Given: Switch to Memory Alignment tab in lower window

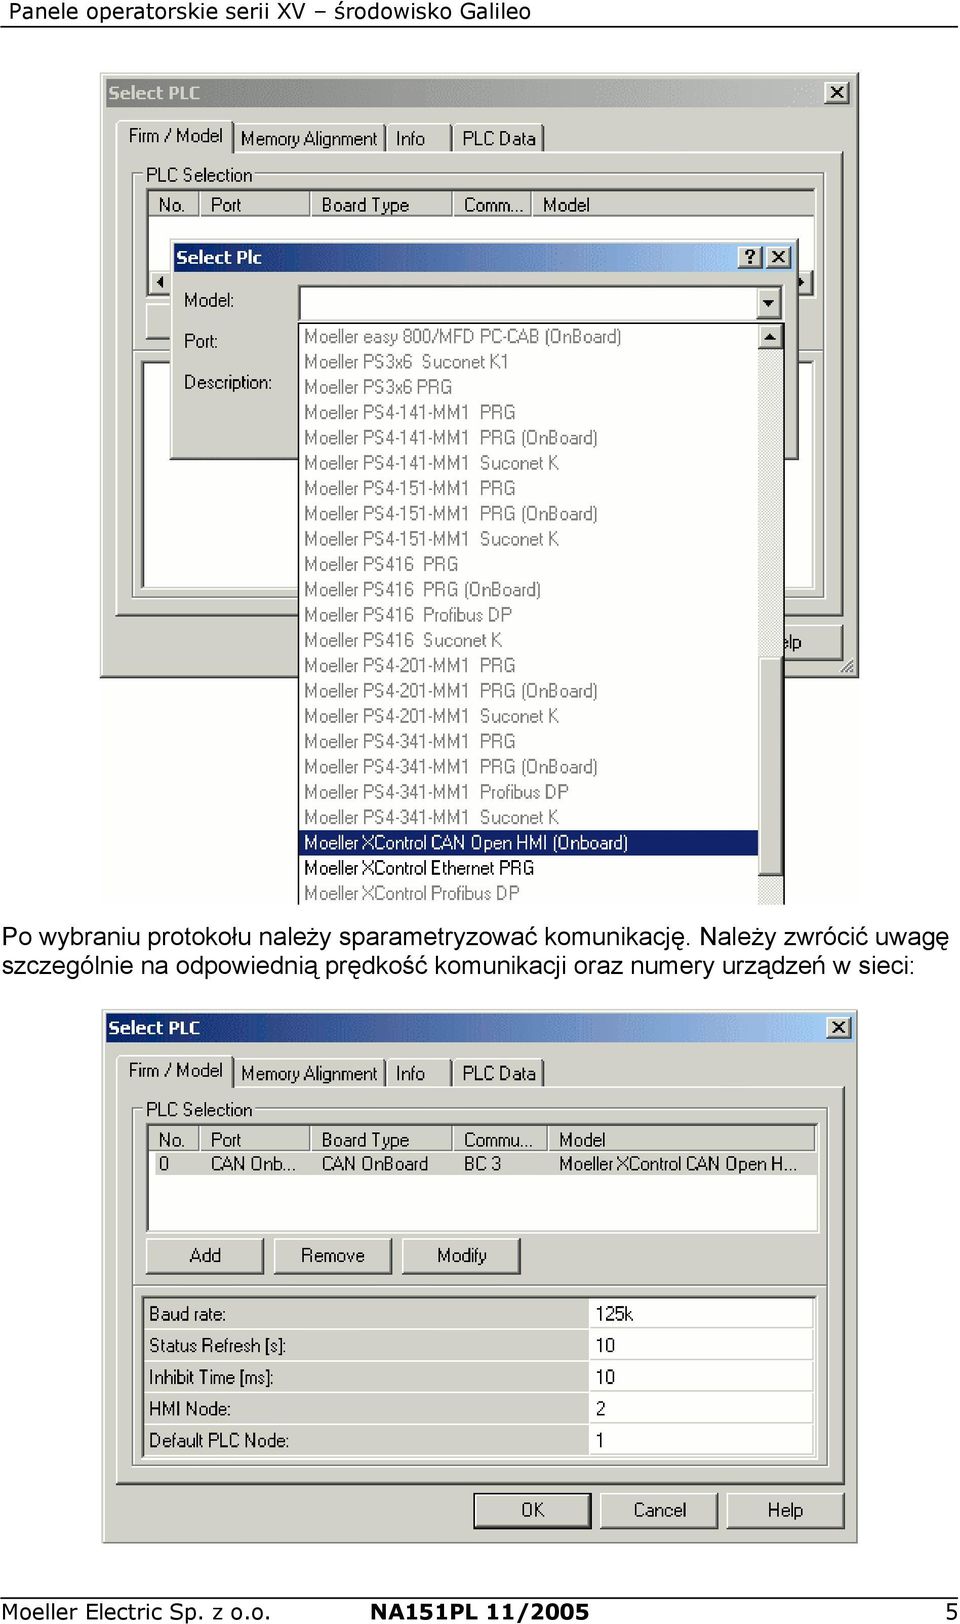Looking at the screenshot, I should [x=309, y=1074].
